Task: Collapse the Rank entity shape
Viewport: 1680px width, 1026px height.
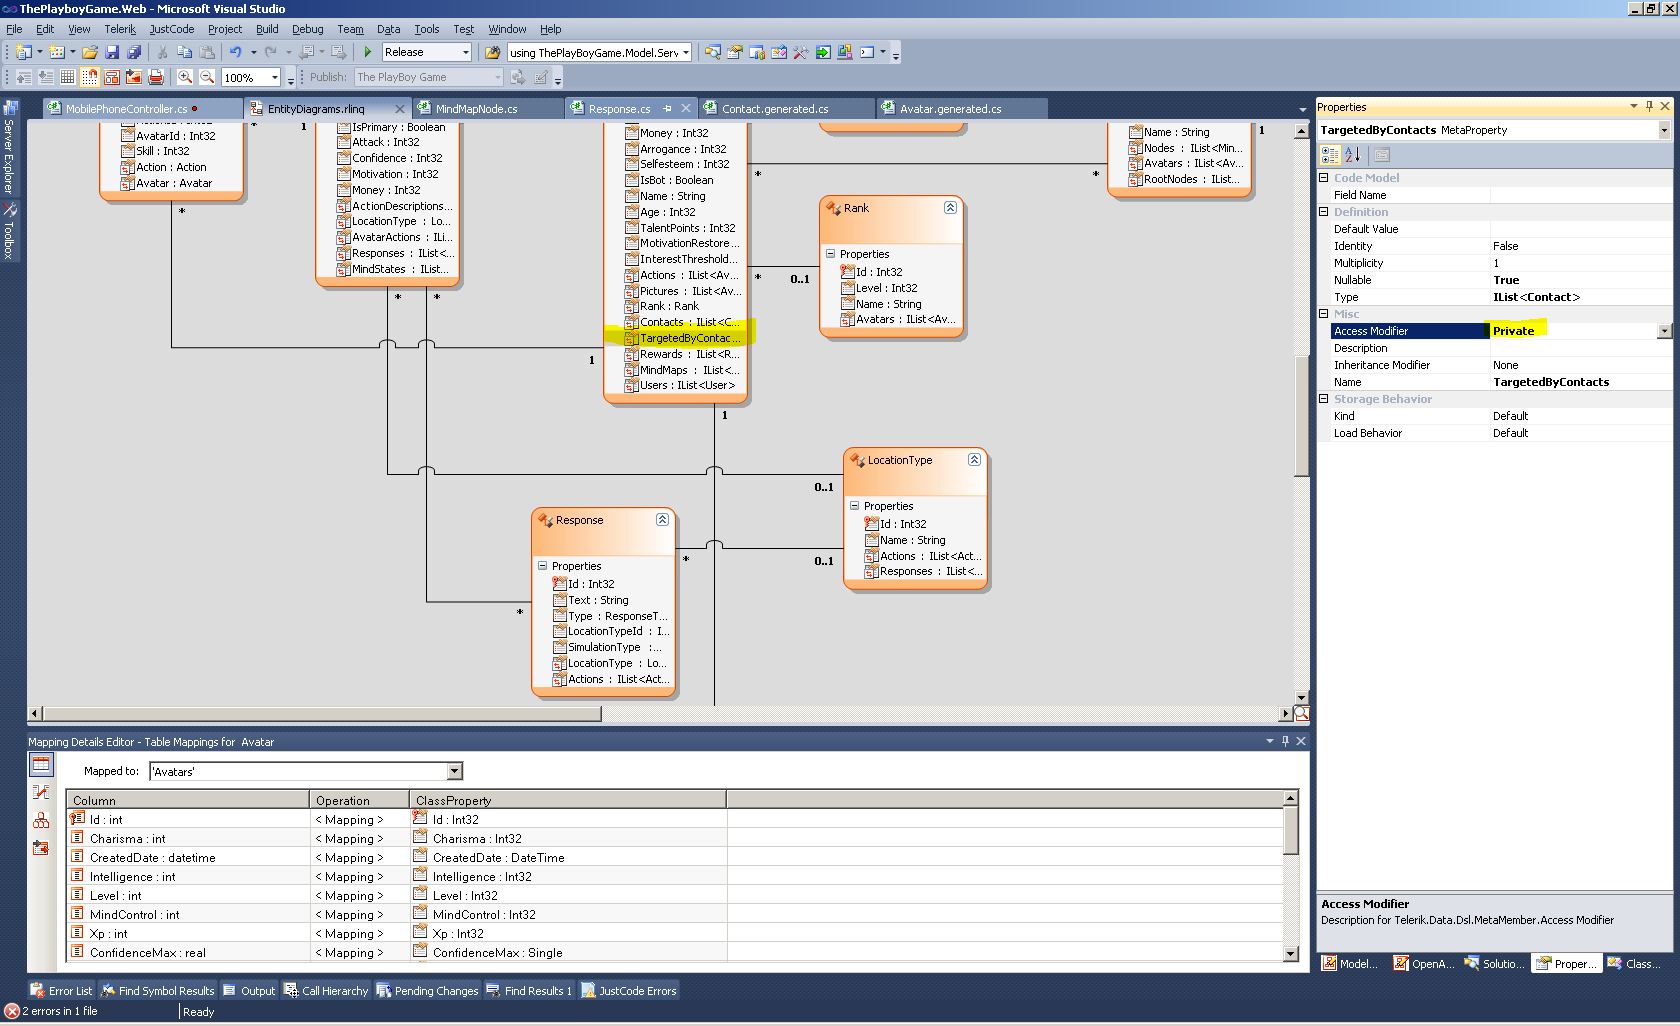Action: click(950, 208)
